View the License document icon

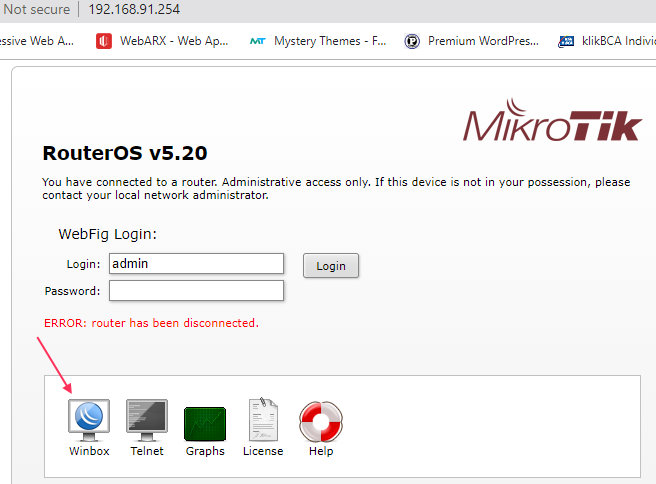coord(263,419)
